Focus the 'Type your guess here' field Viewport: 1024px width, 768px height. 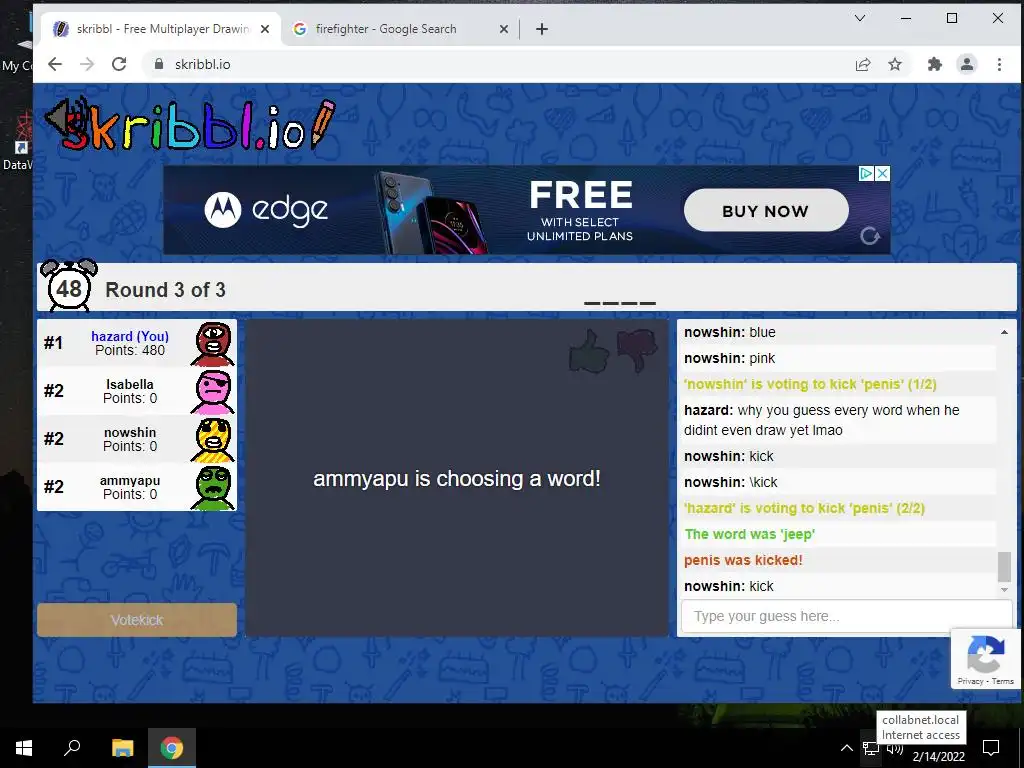pos(846,616)
